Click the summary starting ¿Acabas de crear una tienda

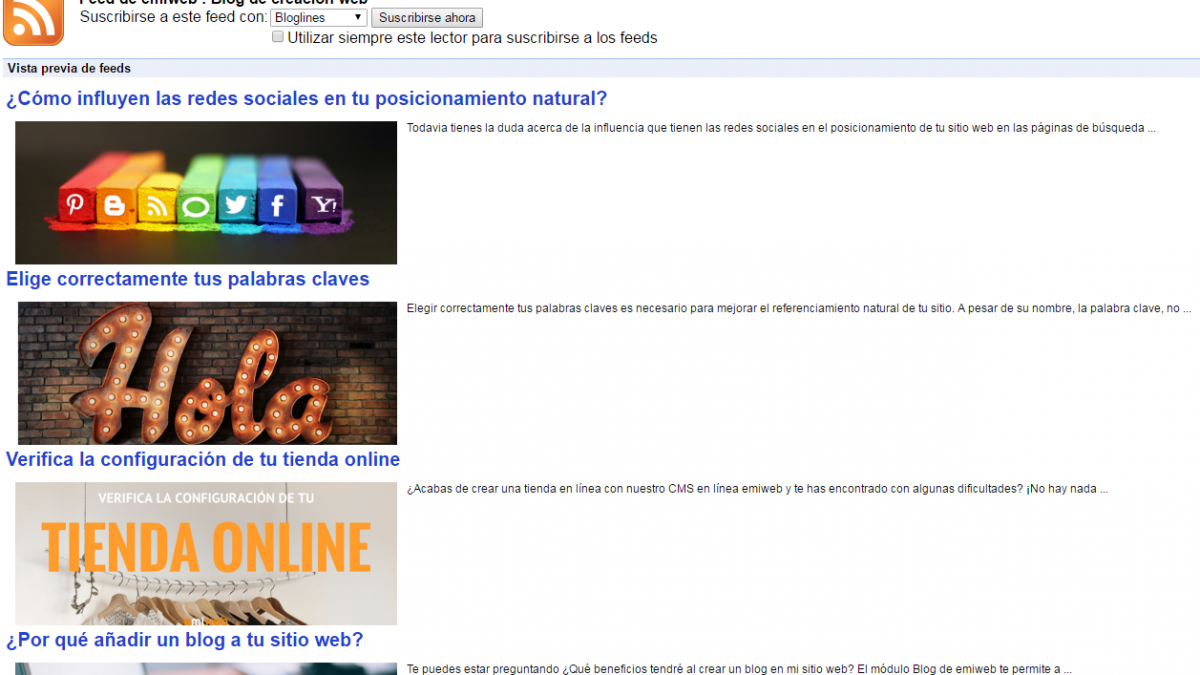click(757, 489)
